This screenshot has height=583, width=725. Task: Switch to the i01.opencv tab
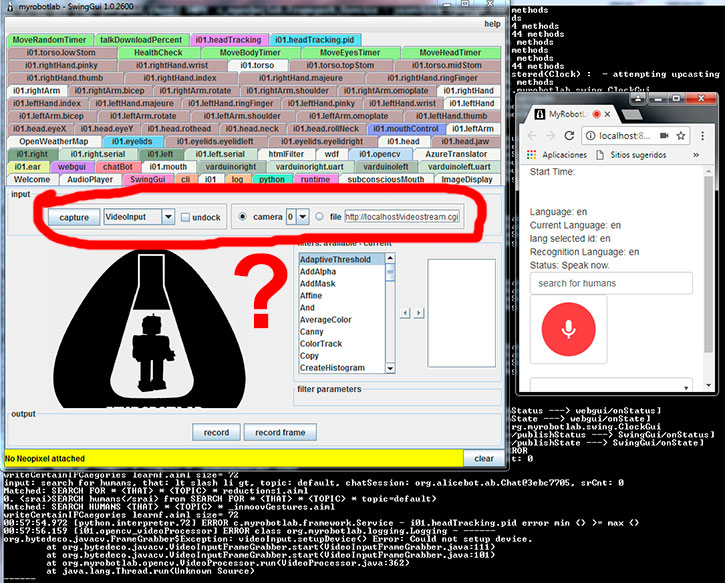coord(380,154)
